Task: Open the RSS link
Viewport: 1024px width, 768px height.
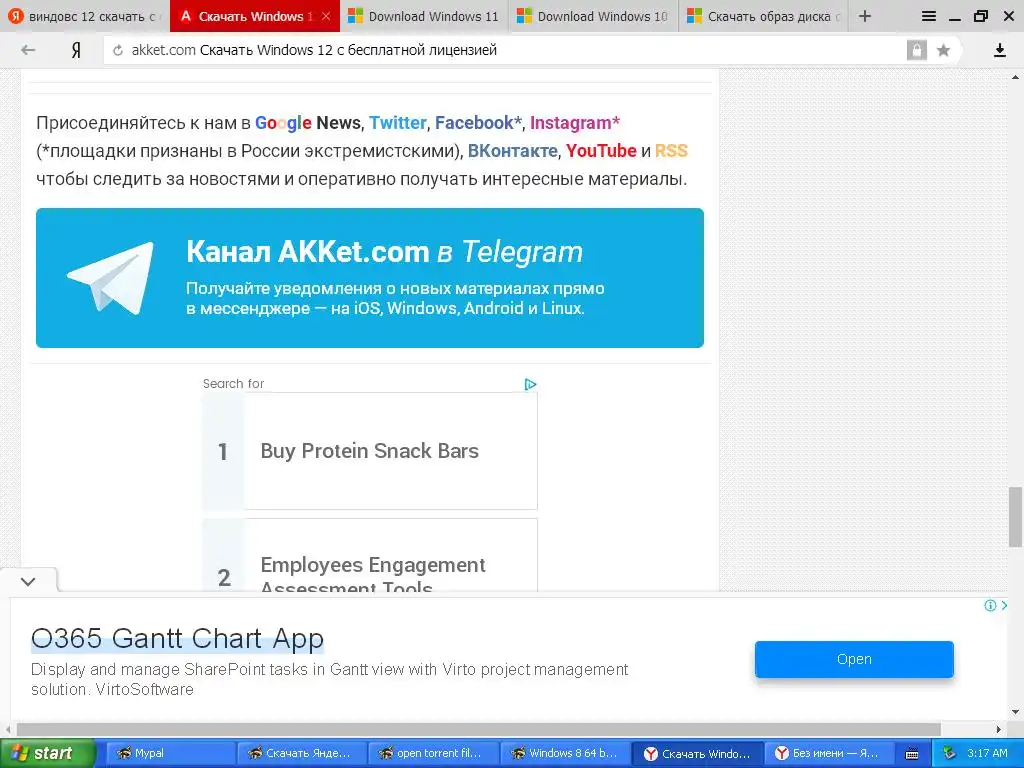Action: pos(671,151)
